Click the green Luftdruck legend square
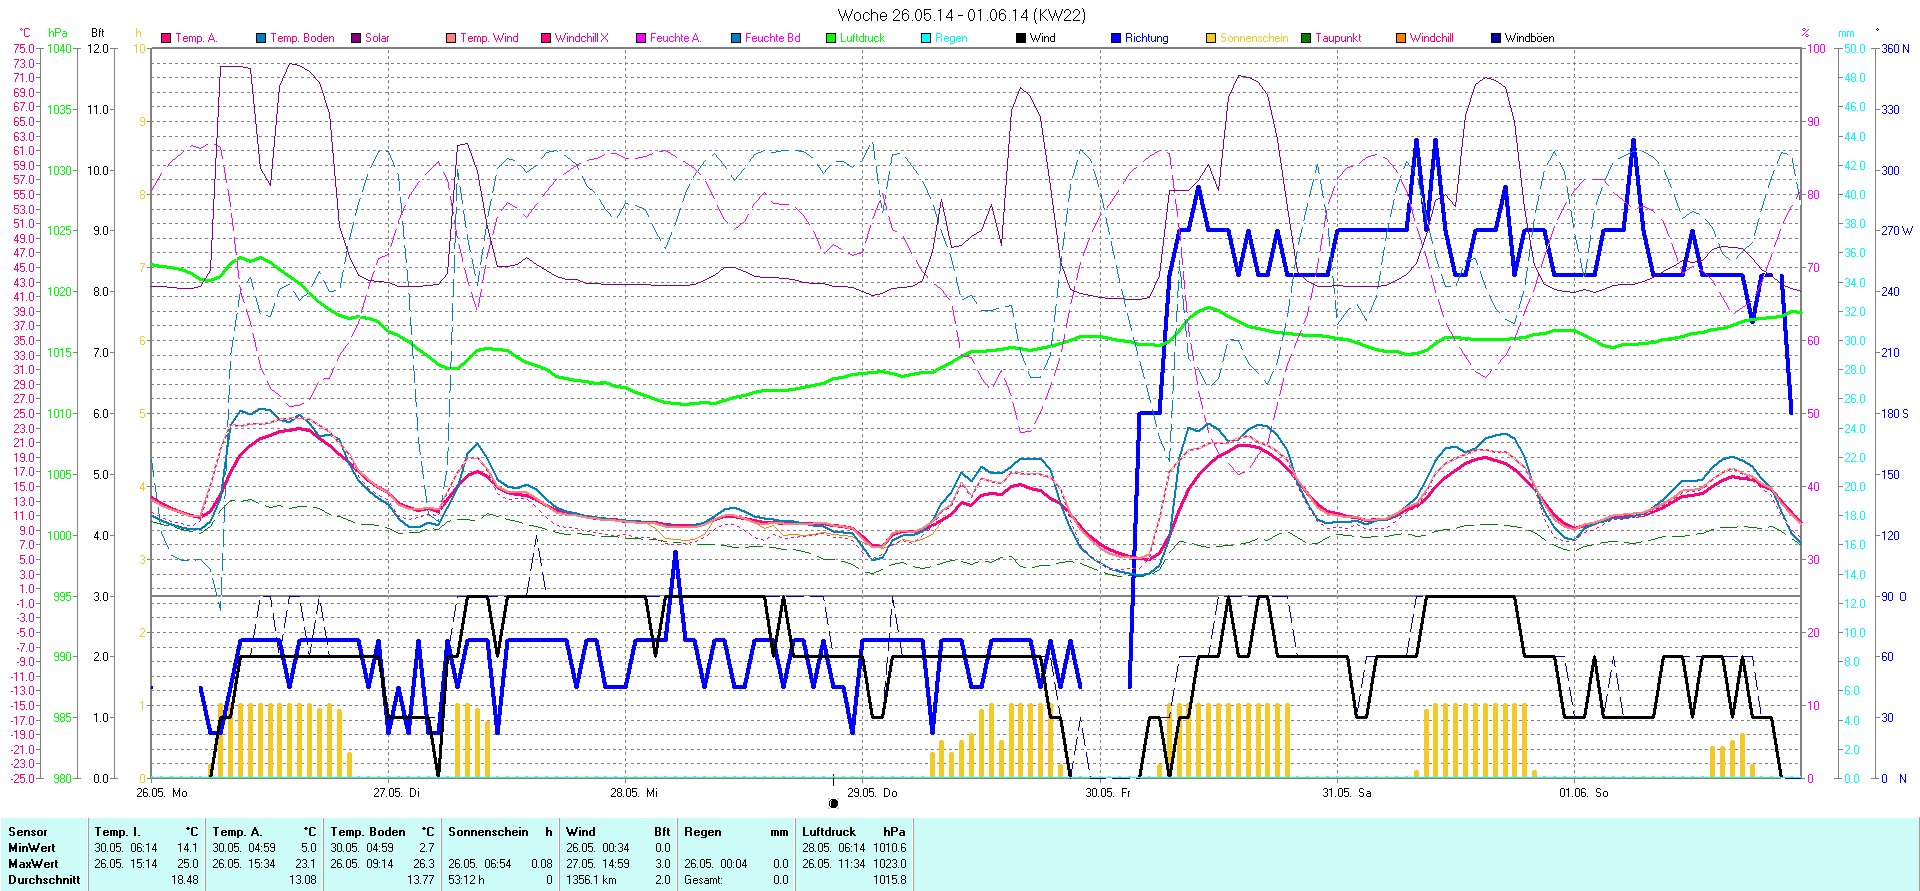1920x891 pixels. coord(831,38)
